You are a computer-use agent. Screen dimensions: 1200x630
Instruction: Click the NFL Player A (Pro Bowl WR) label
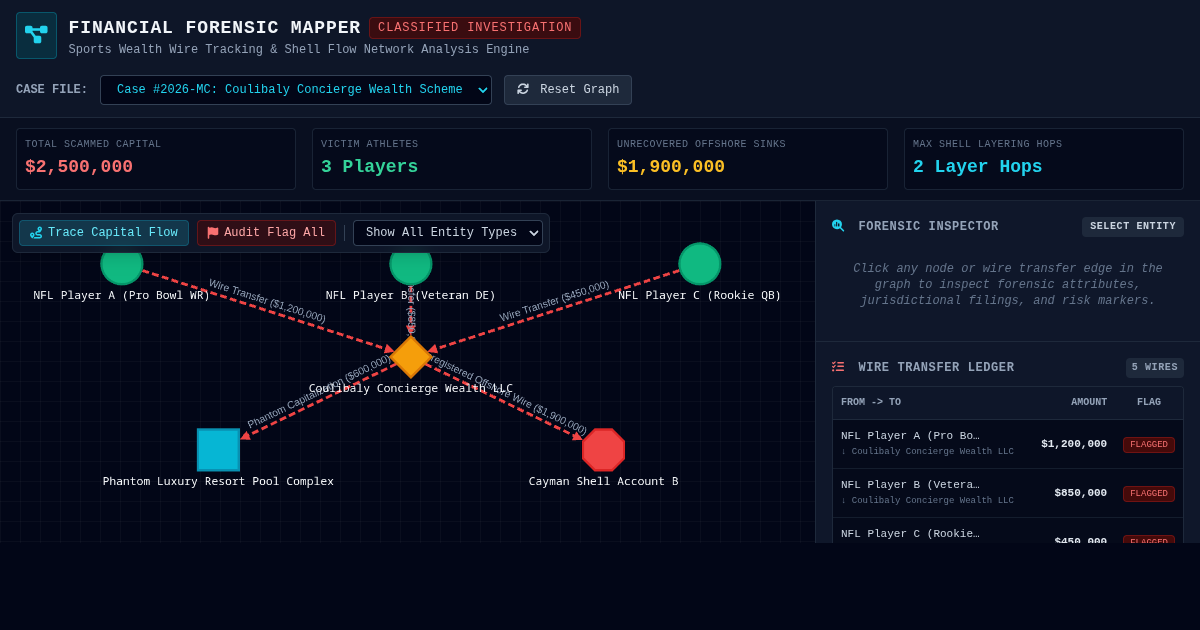point(122,295)
